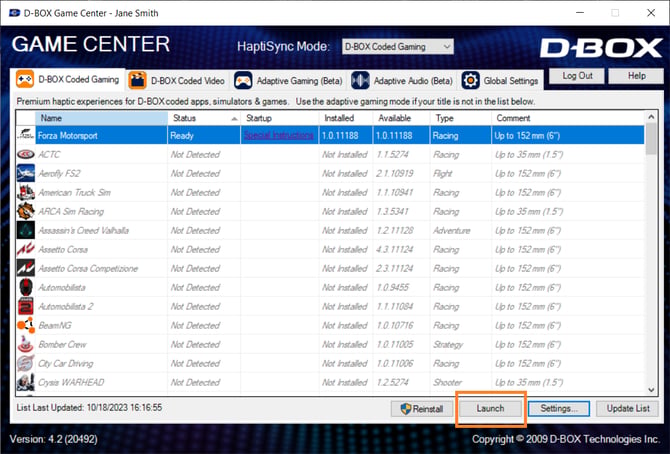
Task: Click the Automobilista helmet icon
Action: 26,287
